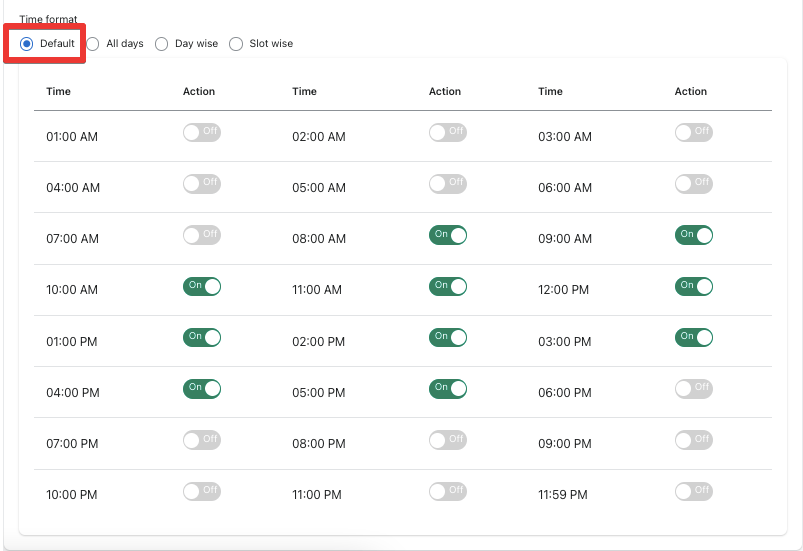The height and width of the screenshot is (551, 803).
Task: Toggle on the 10:00 PM slot
Action: coord(201,492)
